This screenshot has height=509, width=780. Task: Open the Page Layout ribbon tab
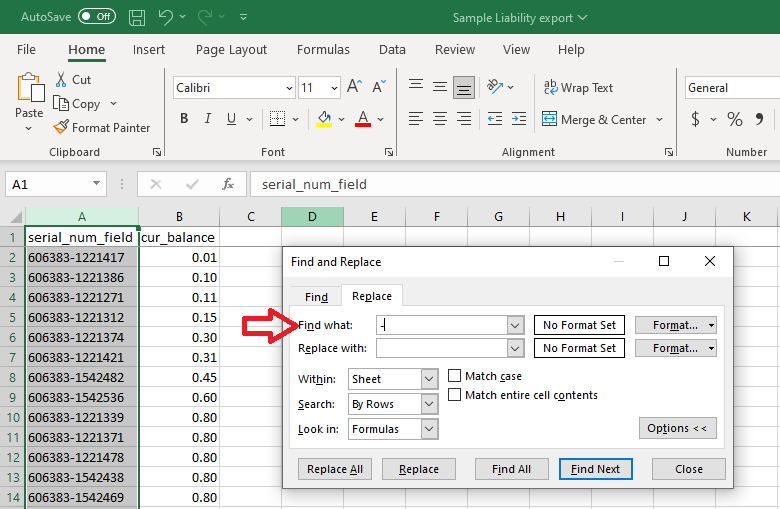pos(231,50)
